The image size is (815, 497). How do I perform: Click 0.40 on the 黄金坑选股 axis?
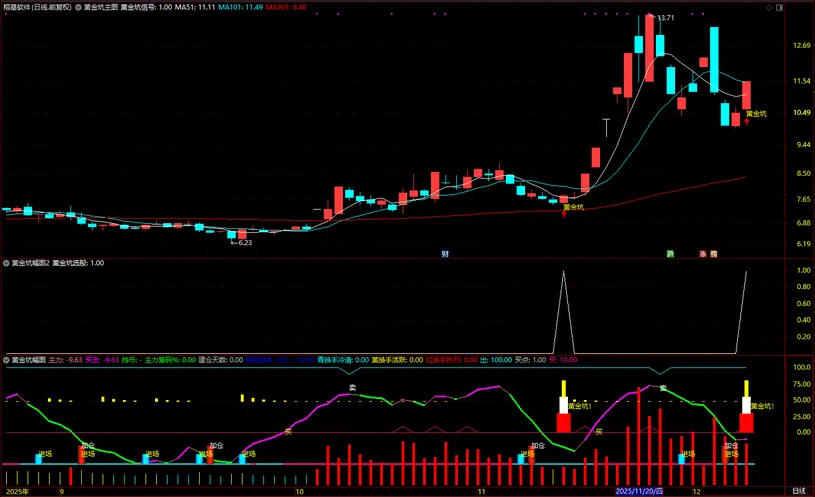coord(804,320)
